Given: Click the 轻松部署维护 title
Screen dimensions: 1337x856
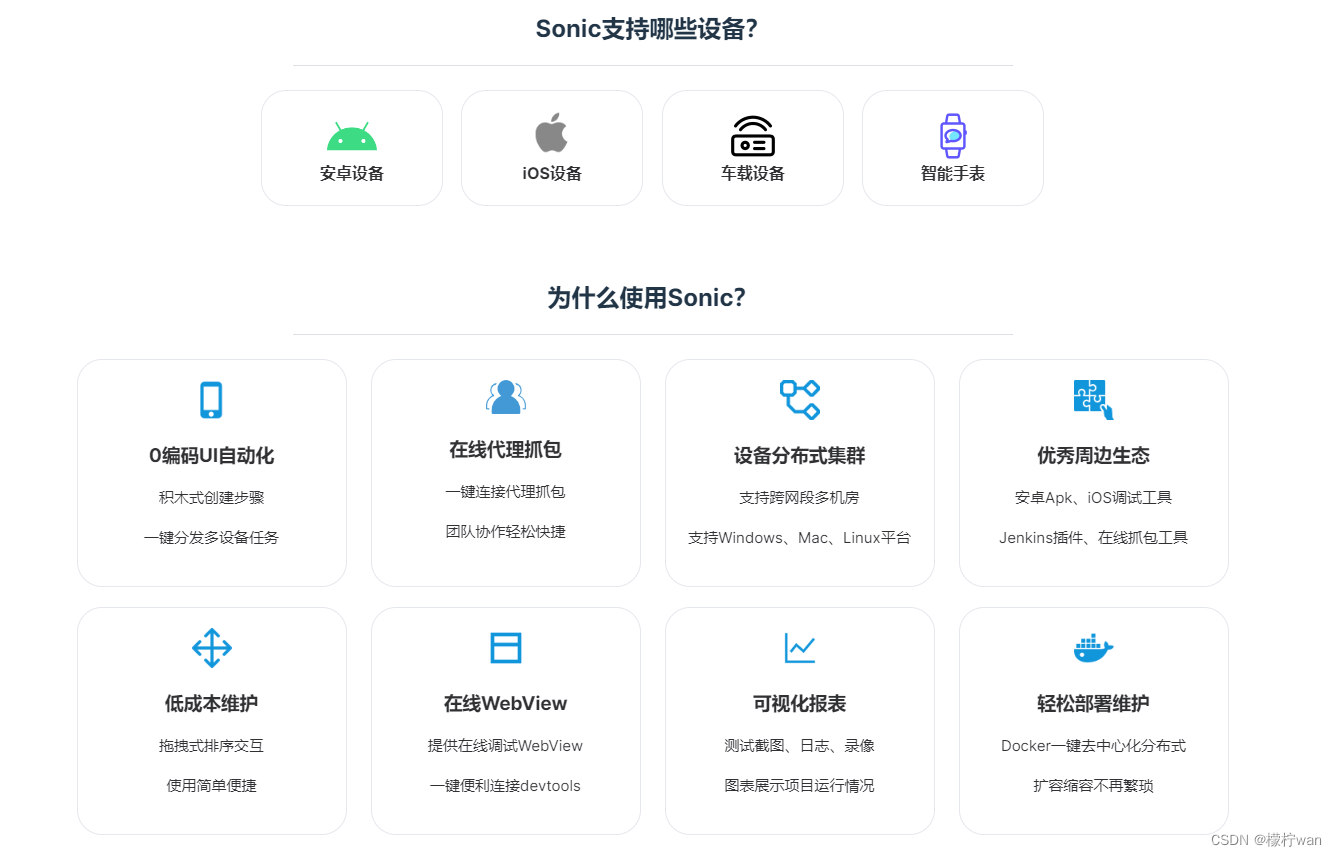Looking at the screenshot, I should pyautogui.click(x=1094, y=704).
